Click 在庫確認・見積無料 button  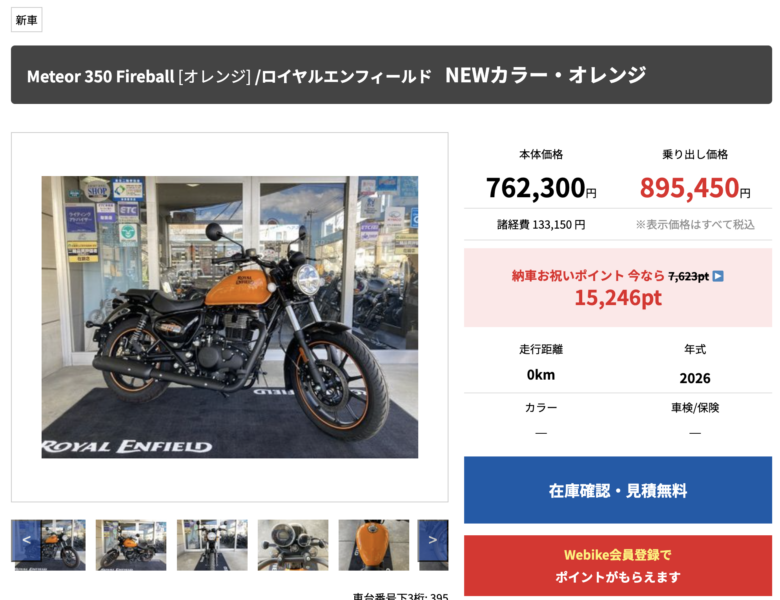coord(618,490)
